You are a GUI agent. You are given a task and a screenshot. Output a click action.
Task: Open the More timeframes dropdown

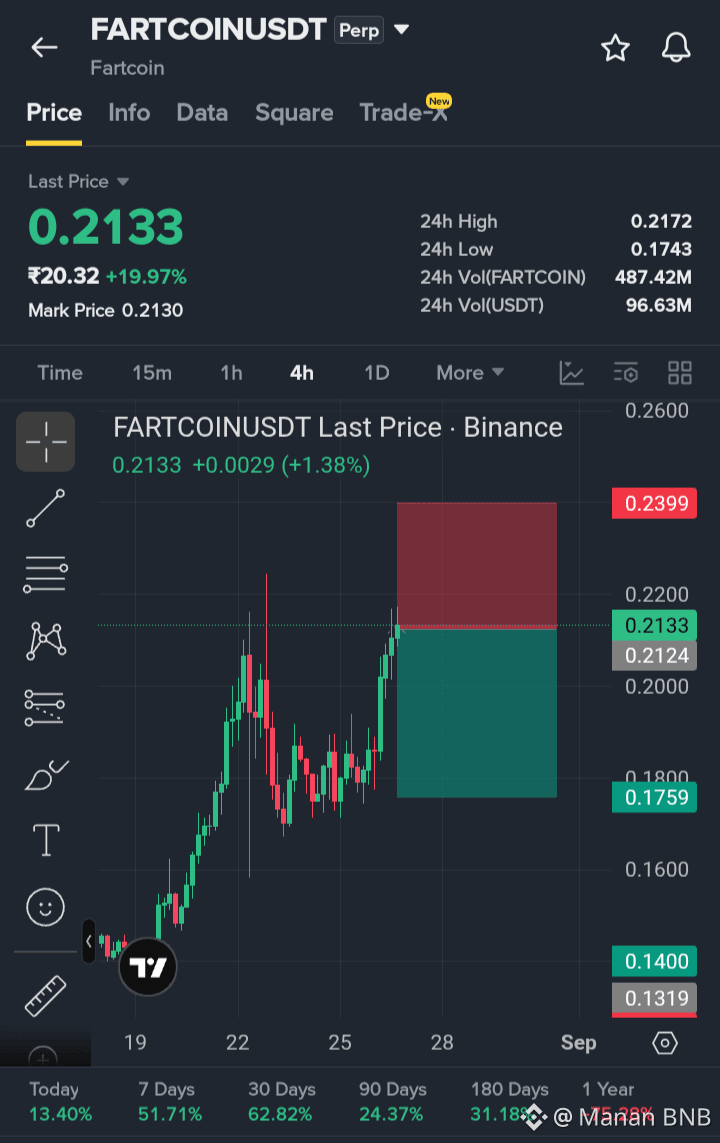(470, 373)
